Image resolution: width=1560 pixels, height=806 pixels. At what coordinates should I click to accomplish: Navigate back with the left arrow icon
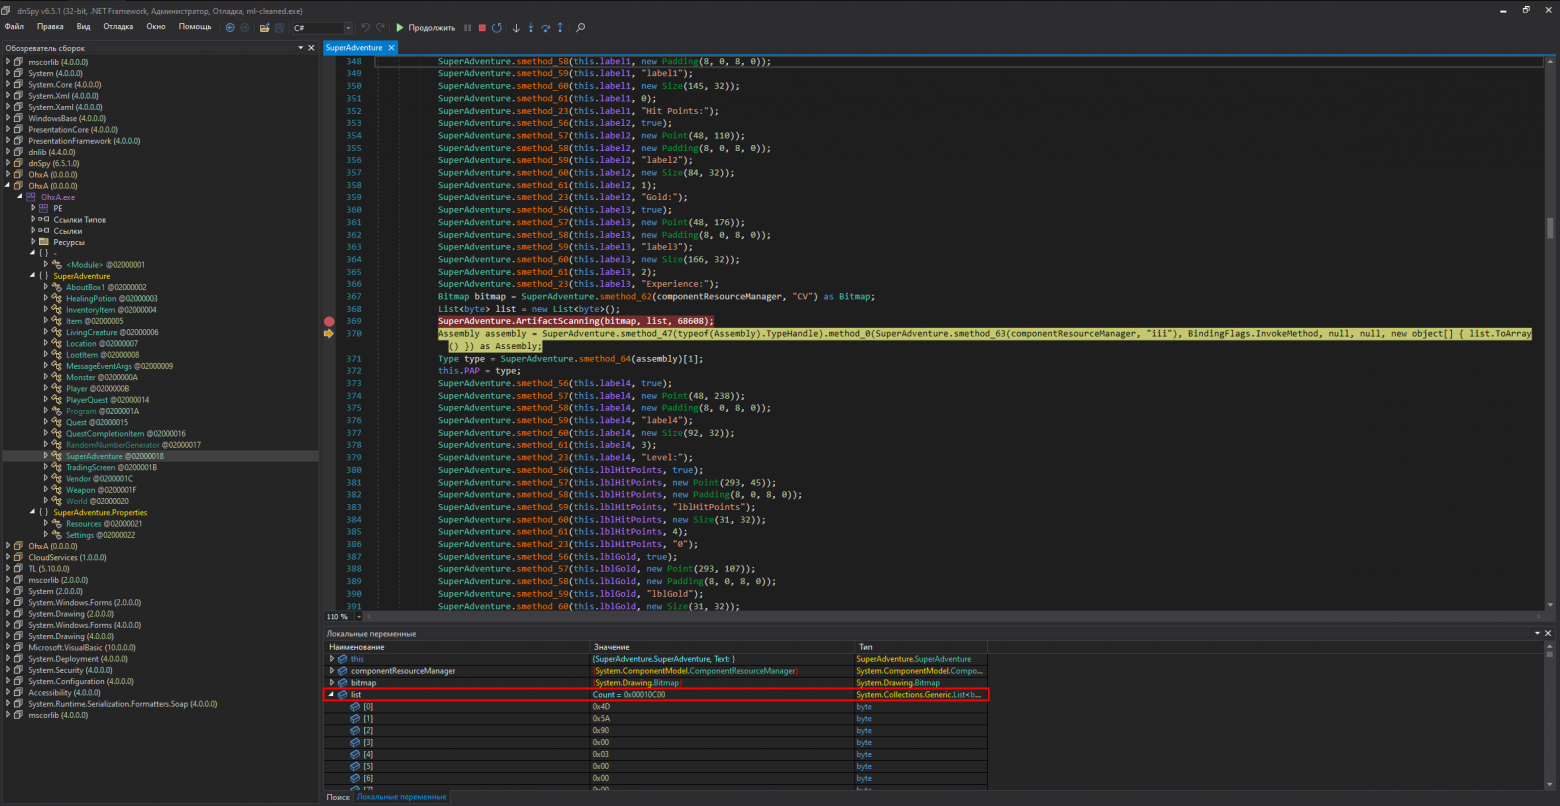pos(230,28)
